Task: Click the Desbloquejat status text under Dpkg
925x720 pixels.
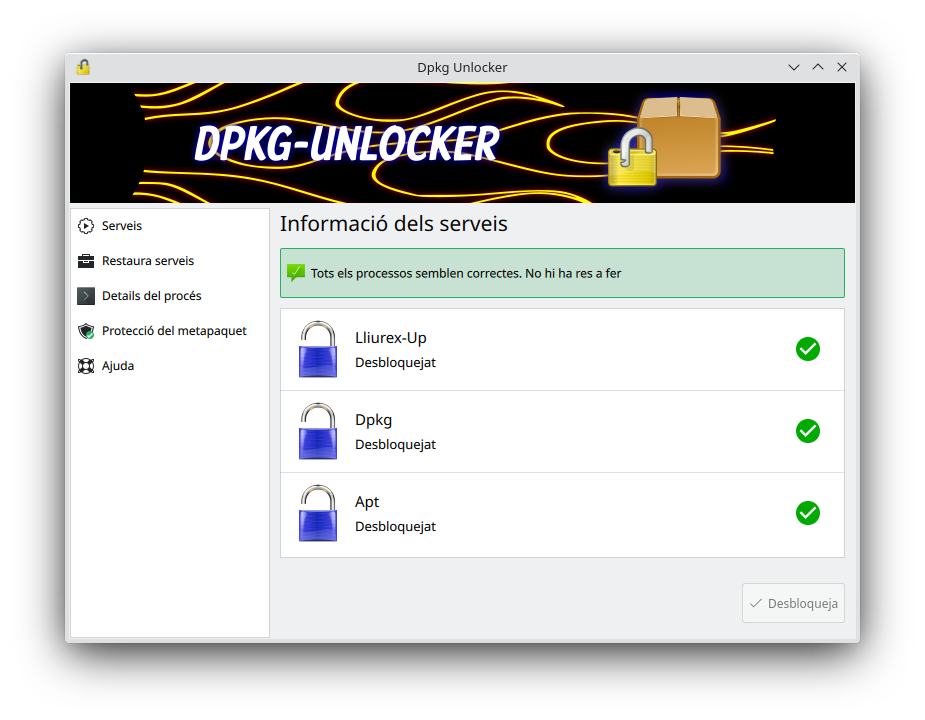Action: (395, 444)
